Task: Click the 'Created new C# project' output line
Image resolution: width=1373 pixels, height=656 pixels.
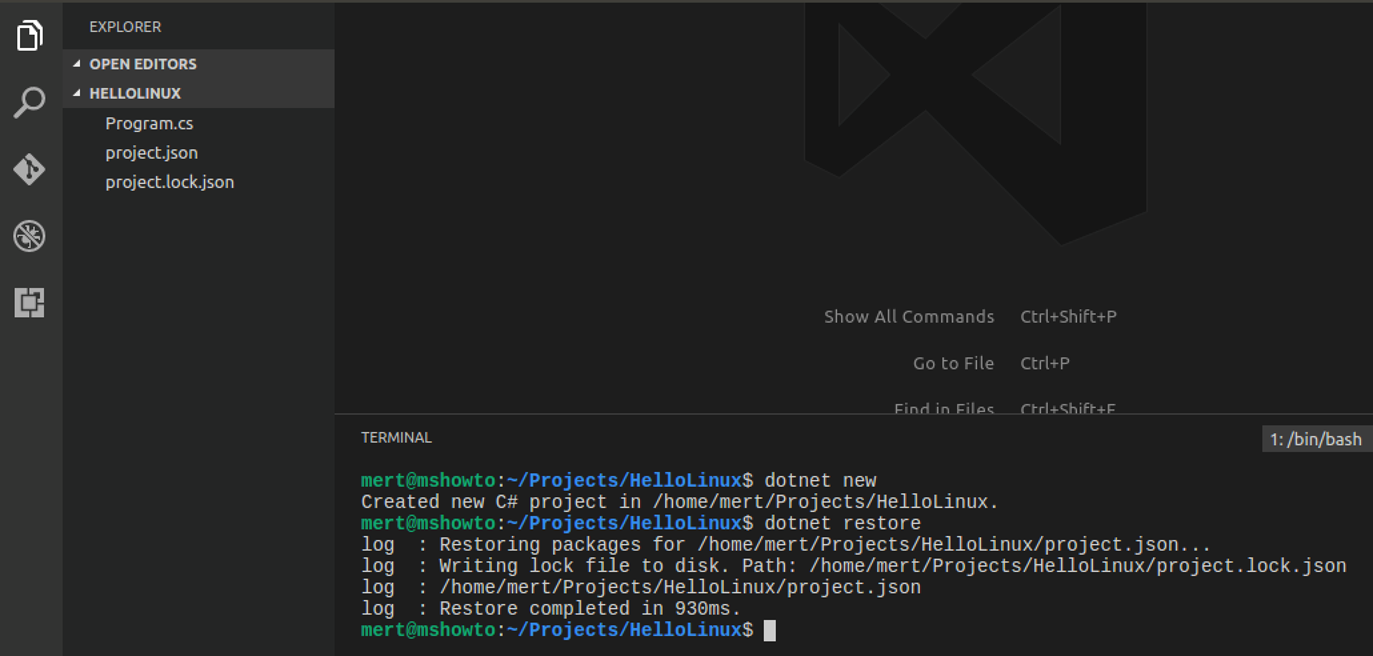Action: [x=680, y=502]
